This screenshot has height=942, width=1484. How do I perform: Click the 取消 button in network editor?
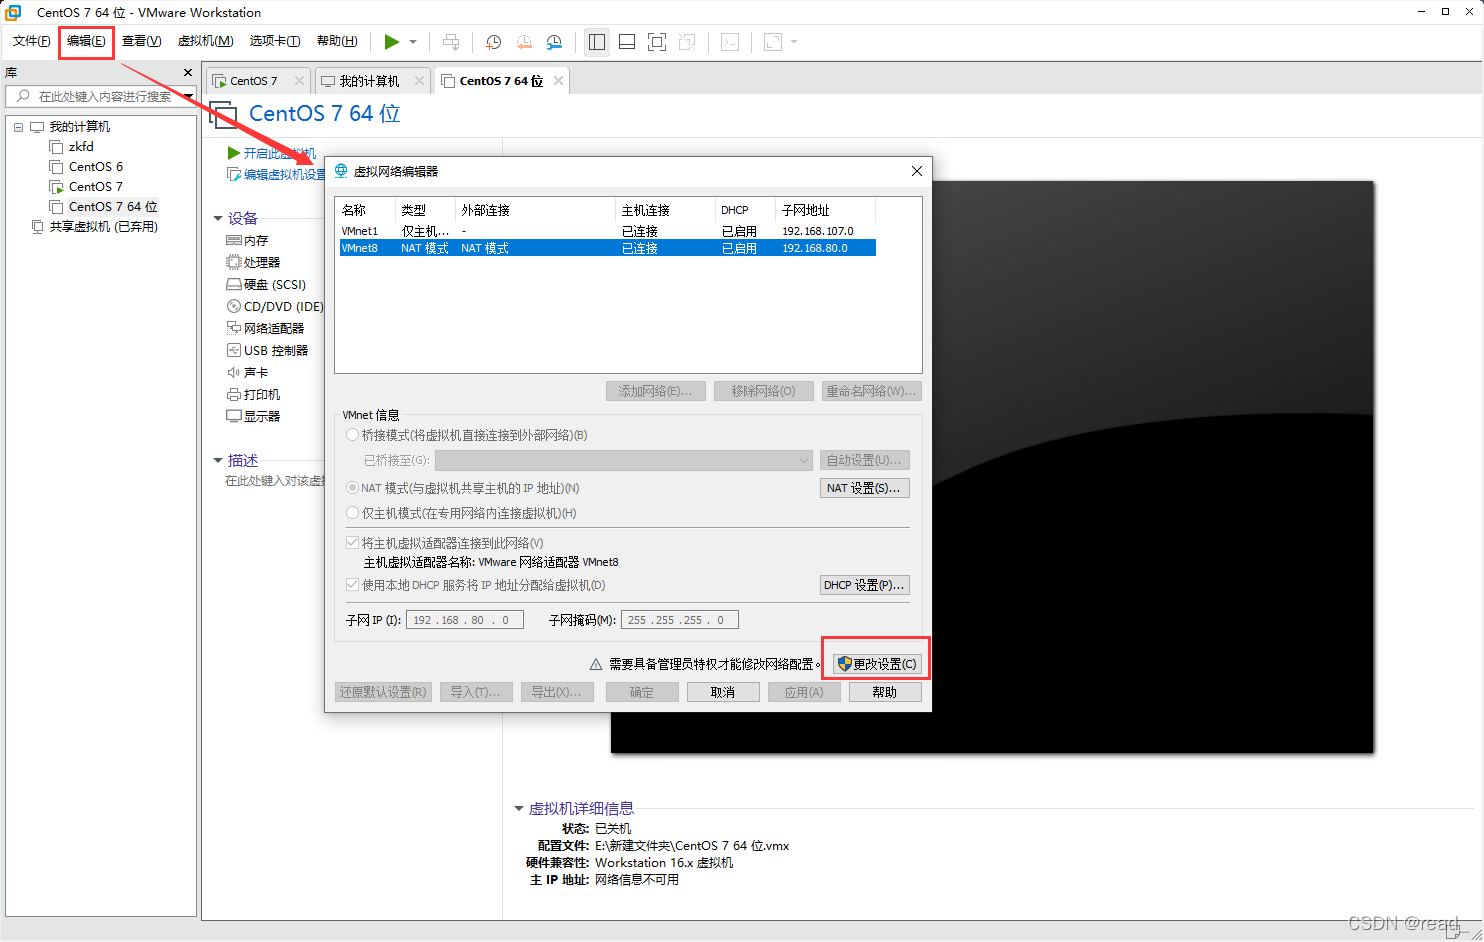(x=723, y=692)
